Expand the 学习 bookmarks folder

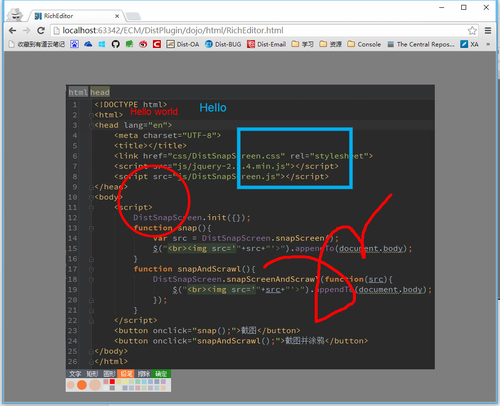[x=302, y=44]
